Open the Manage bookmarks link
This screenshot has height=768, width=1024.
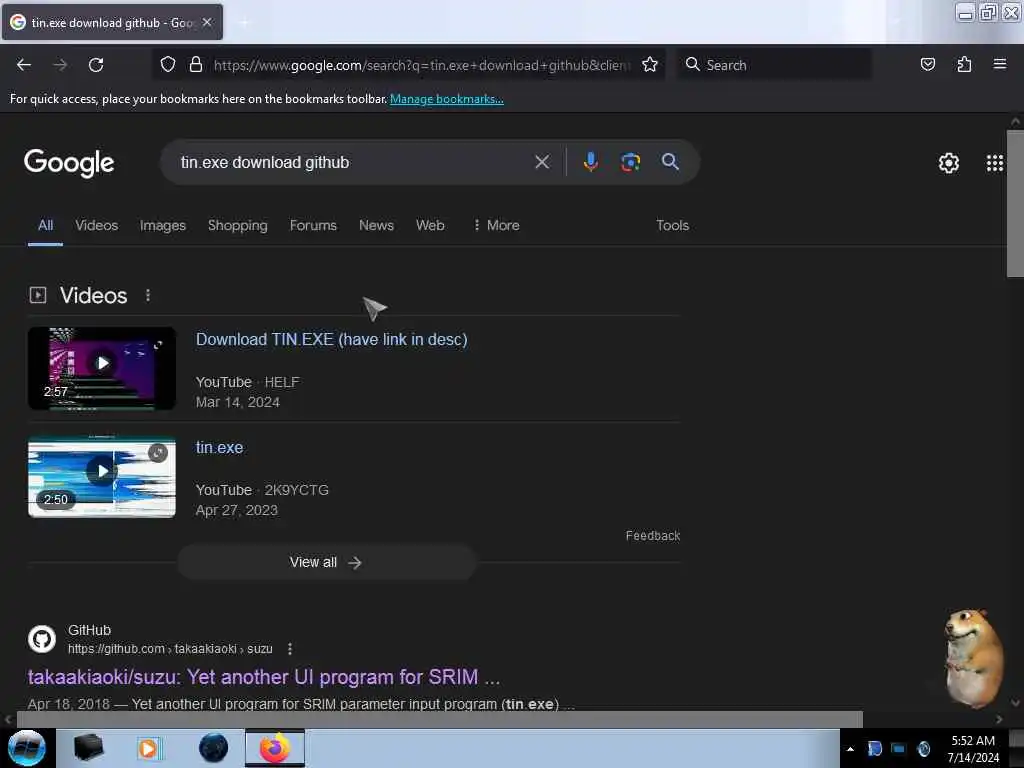coord(447,99)
